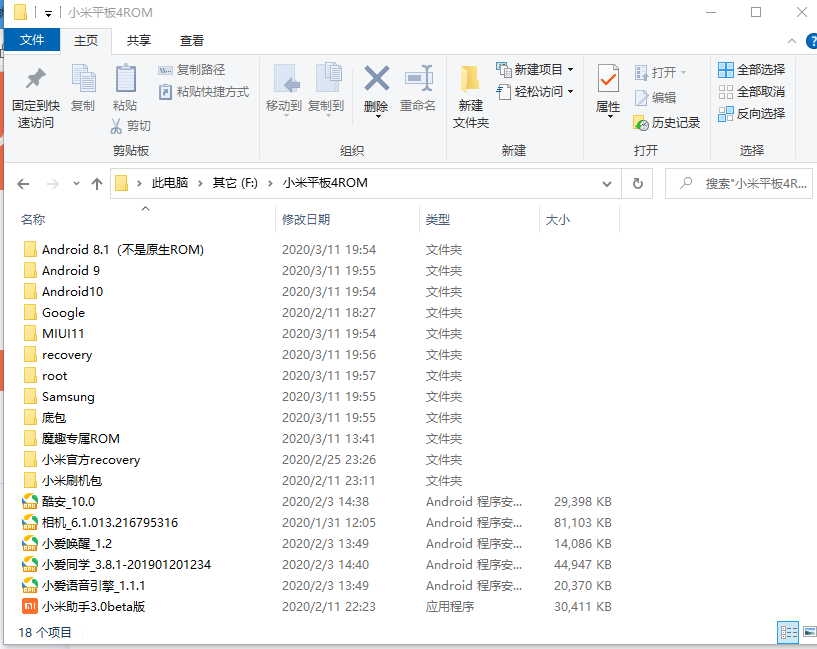Sort by Type (类型) column header
817x649 pixels.
click(x=437, y=220)
